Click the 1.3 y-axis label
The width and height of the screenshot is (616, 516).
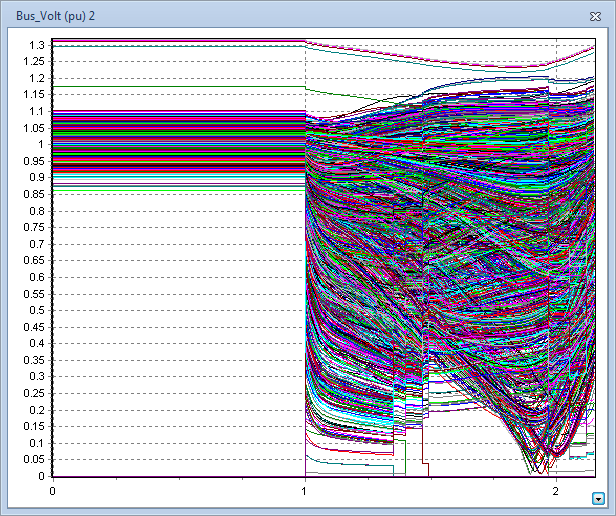pos(37,45)
